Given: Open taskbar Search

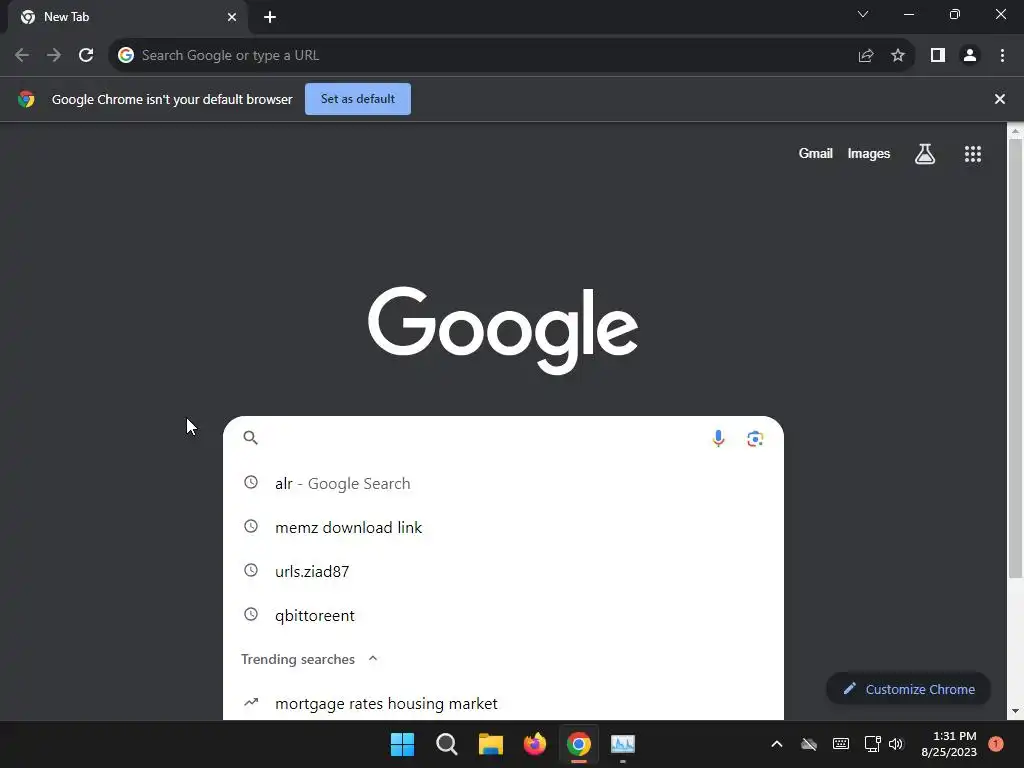Looking at the screenshot, I should [447, 744].
